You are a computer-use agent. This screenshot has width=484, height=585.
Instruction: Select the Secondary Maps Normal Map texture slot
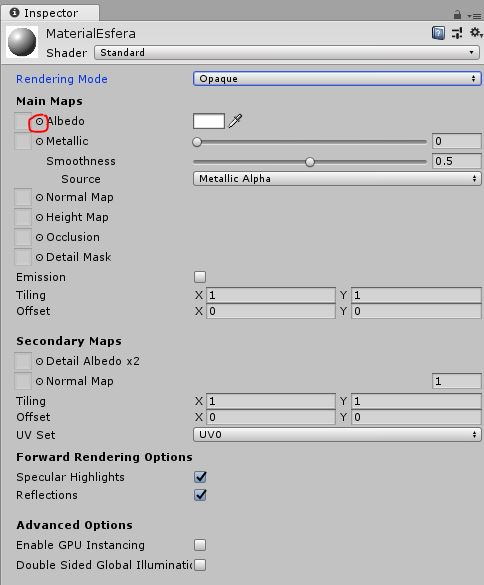pyautogui.click(x=23, y=381)
